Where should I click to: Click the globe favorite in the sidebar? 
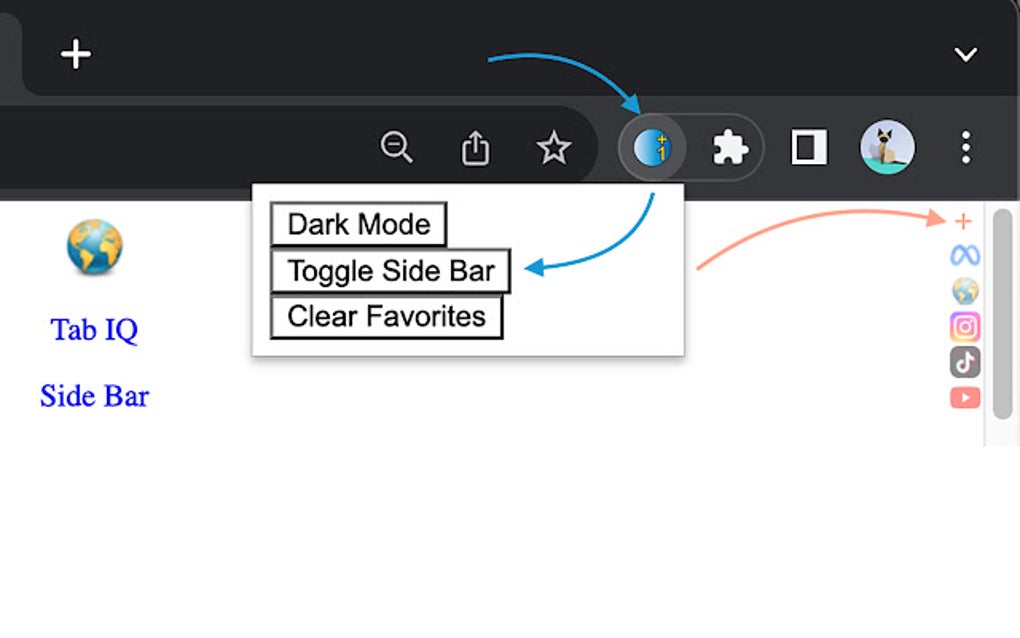963,291
